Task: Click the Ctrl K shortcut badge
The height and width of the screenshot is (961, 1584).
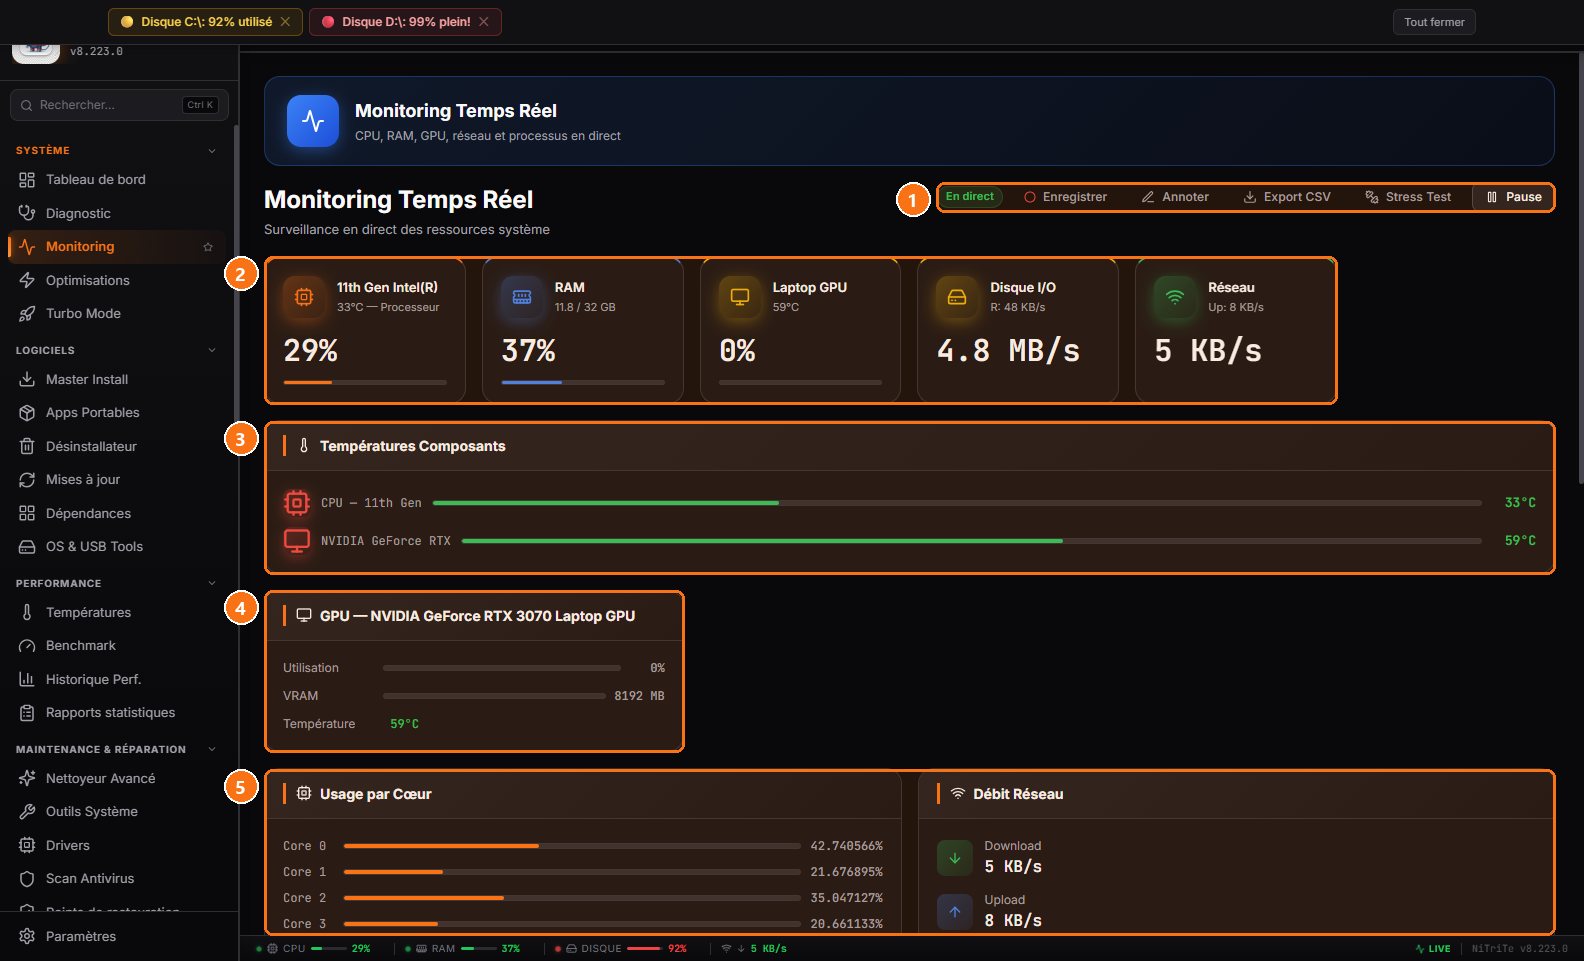Action: (x=200, y=105)
